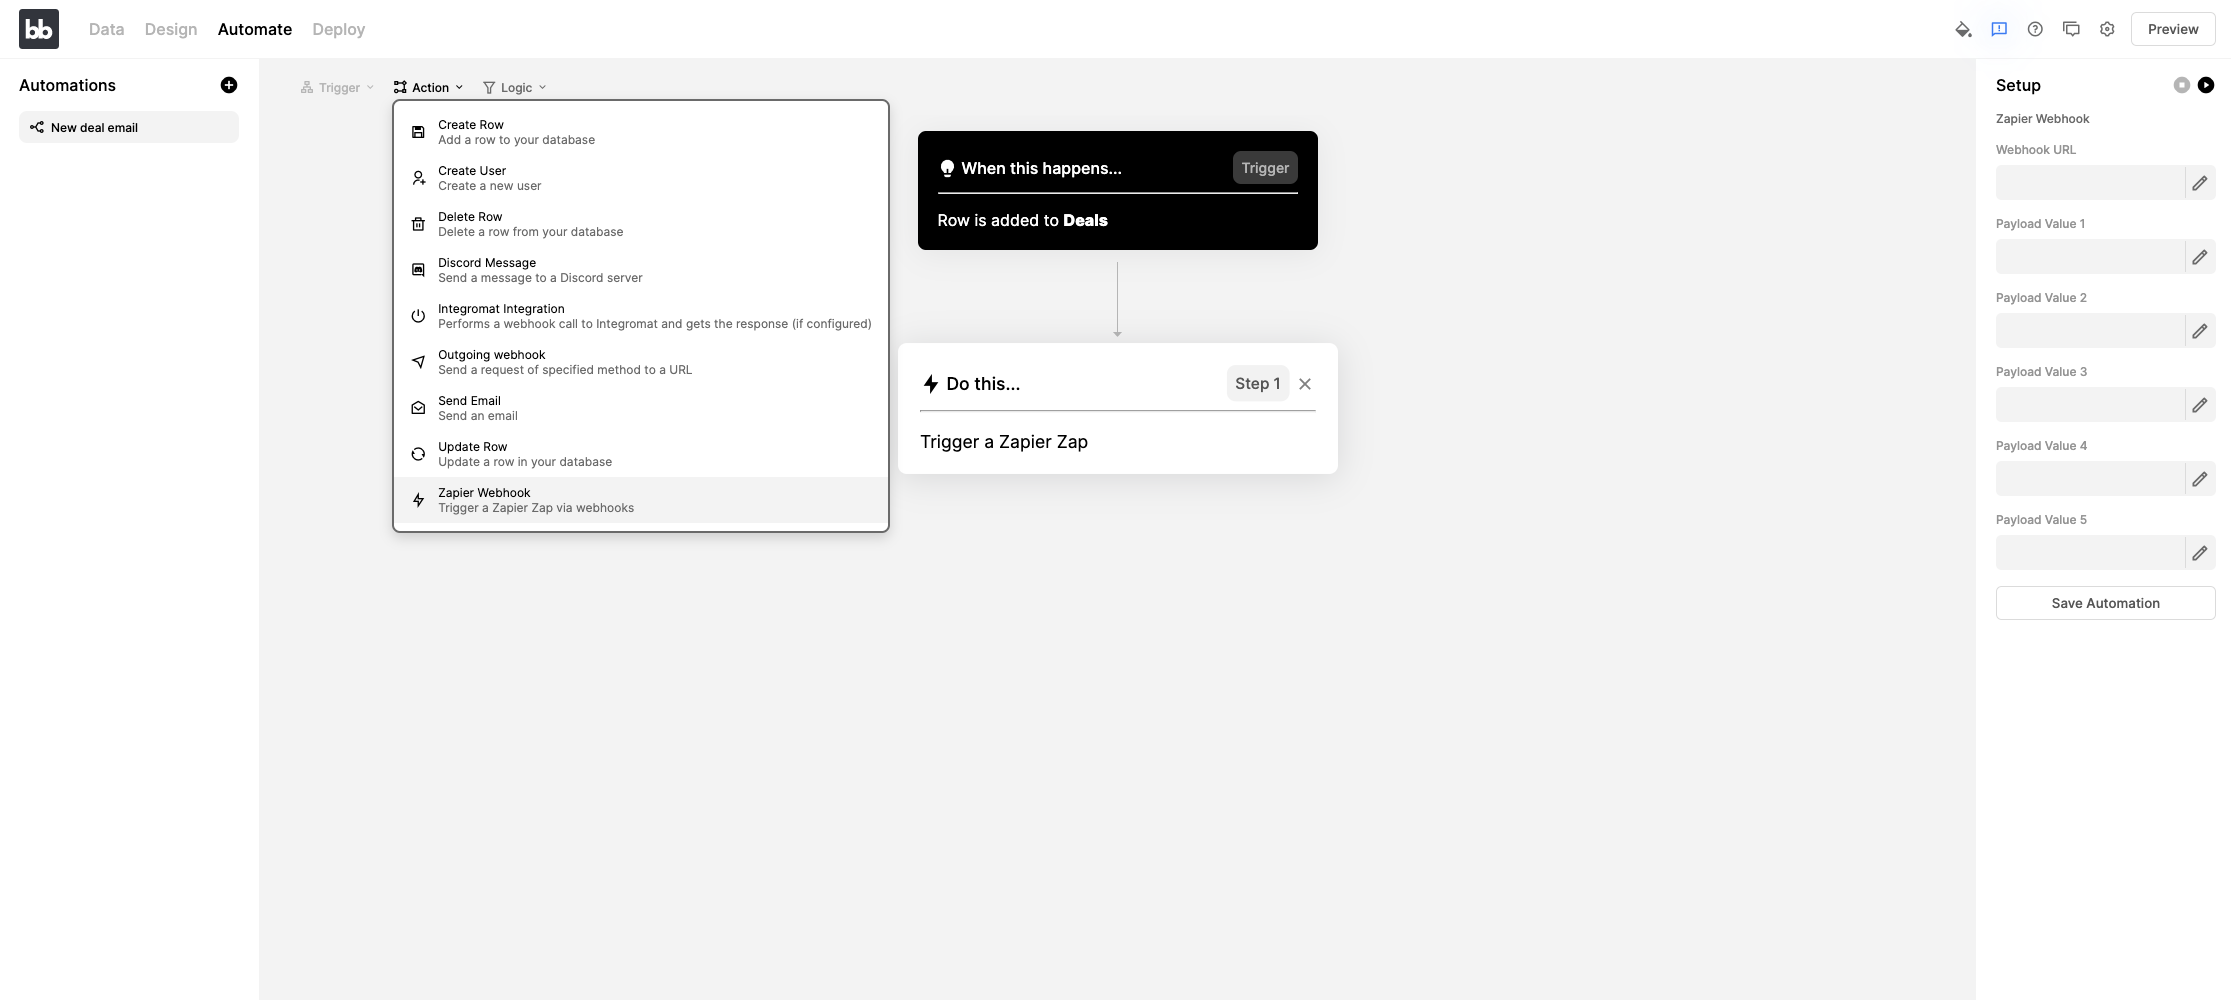Switch to the Deploy tab
The height and width of the screenshot is (1000, 2231).
[x=338, y=29]
